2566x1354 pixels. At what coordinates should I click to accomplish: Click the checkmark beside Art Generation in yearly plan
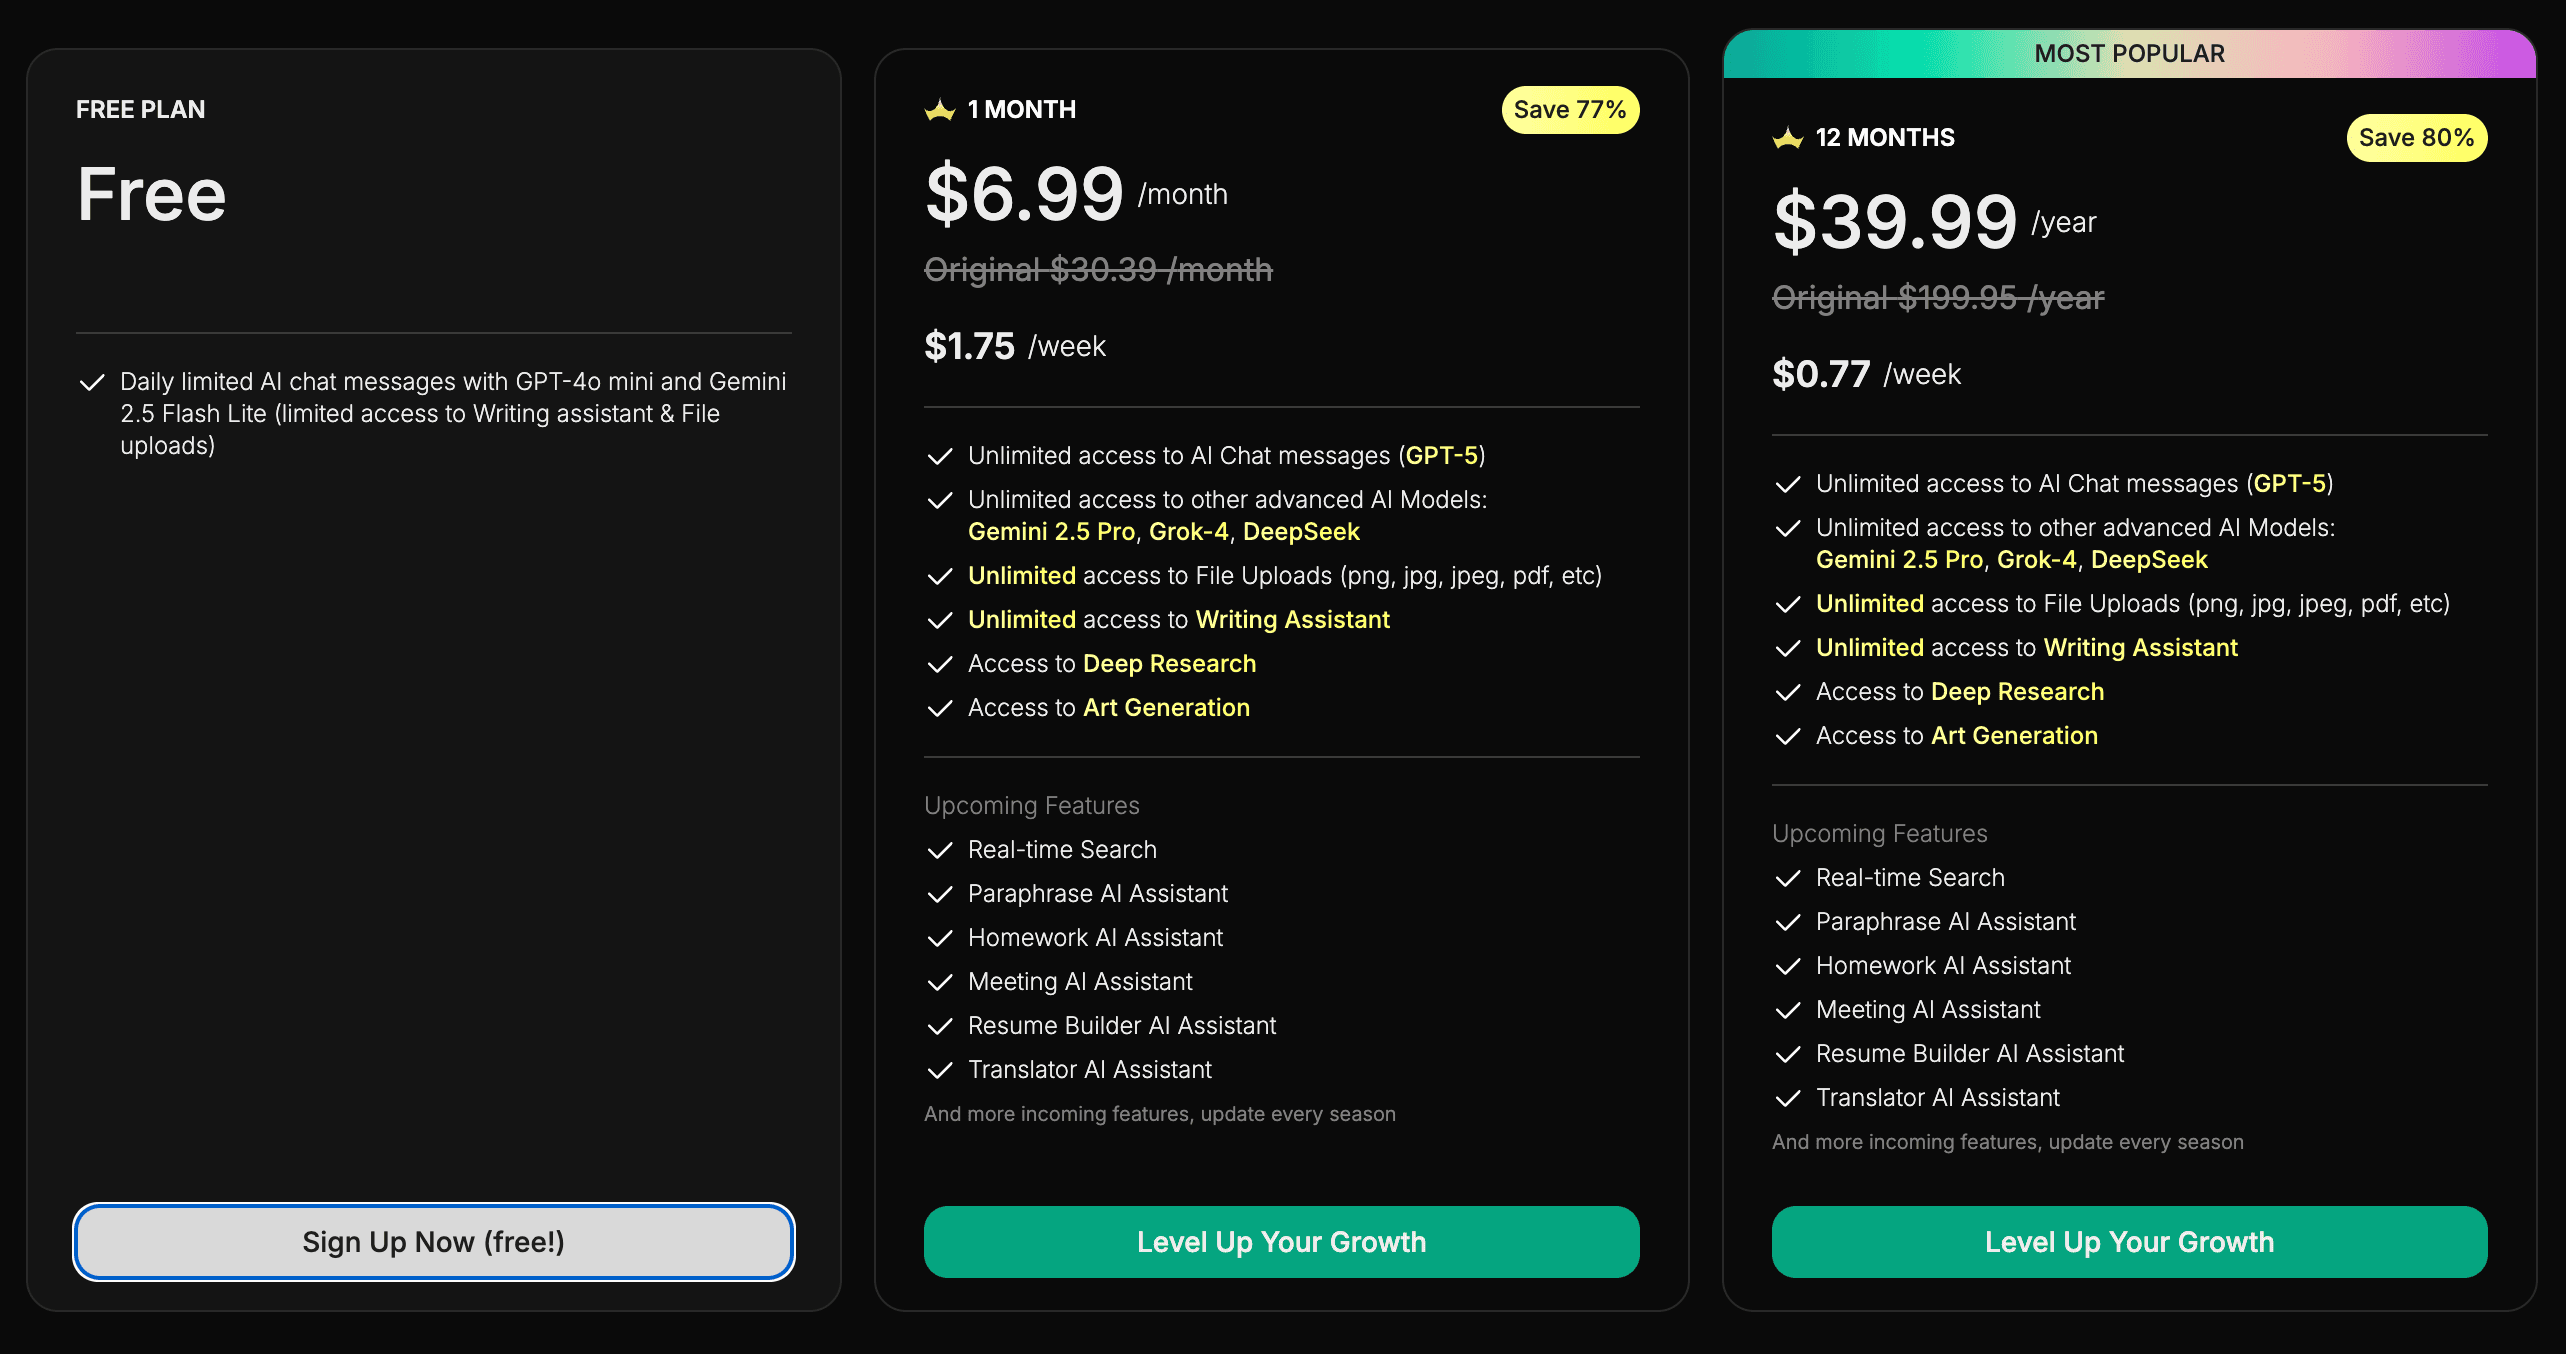[x=1788, y=736]
